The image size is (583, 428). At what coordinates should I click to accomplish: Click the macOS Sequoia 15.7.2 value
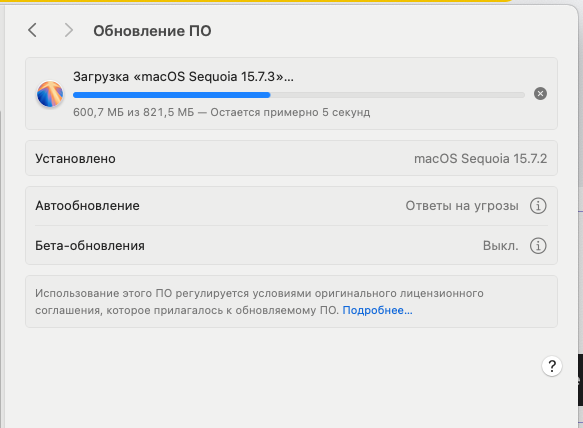click(480, 159)
